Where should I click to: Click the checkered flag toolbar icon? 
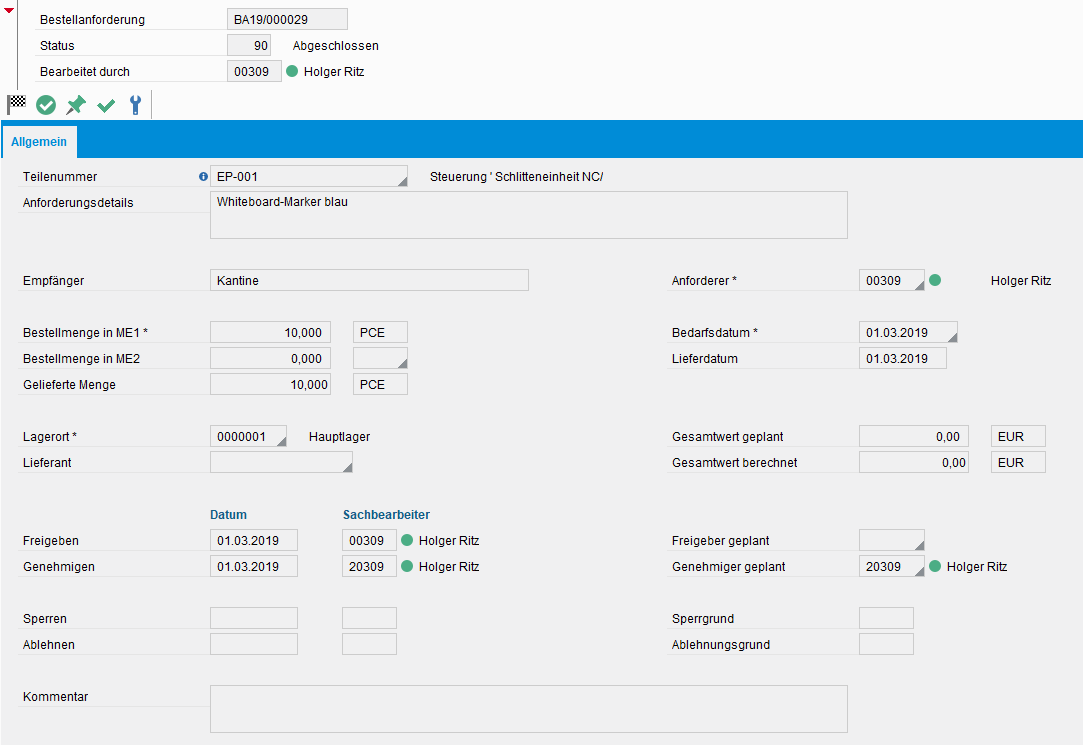[16, 104]
